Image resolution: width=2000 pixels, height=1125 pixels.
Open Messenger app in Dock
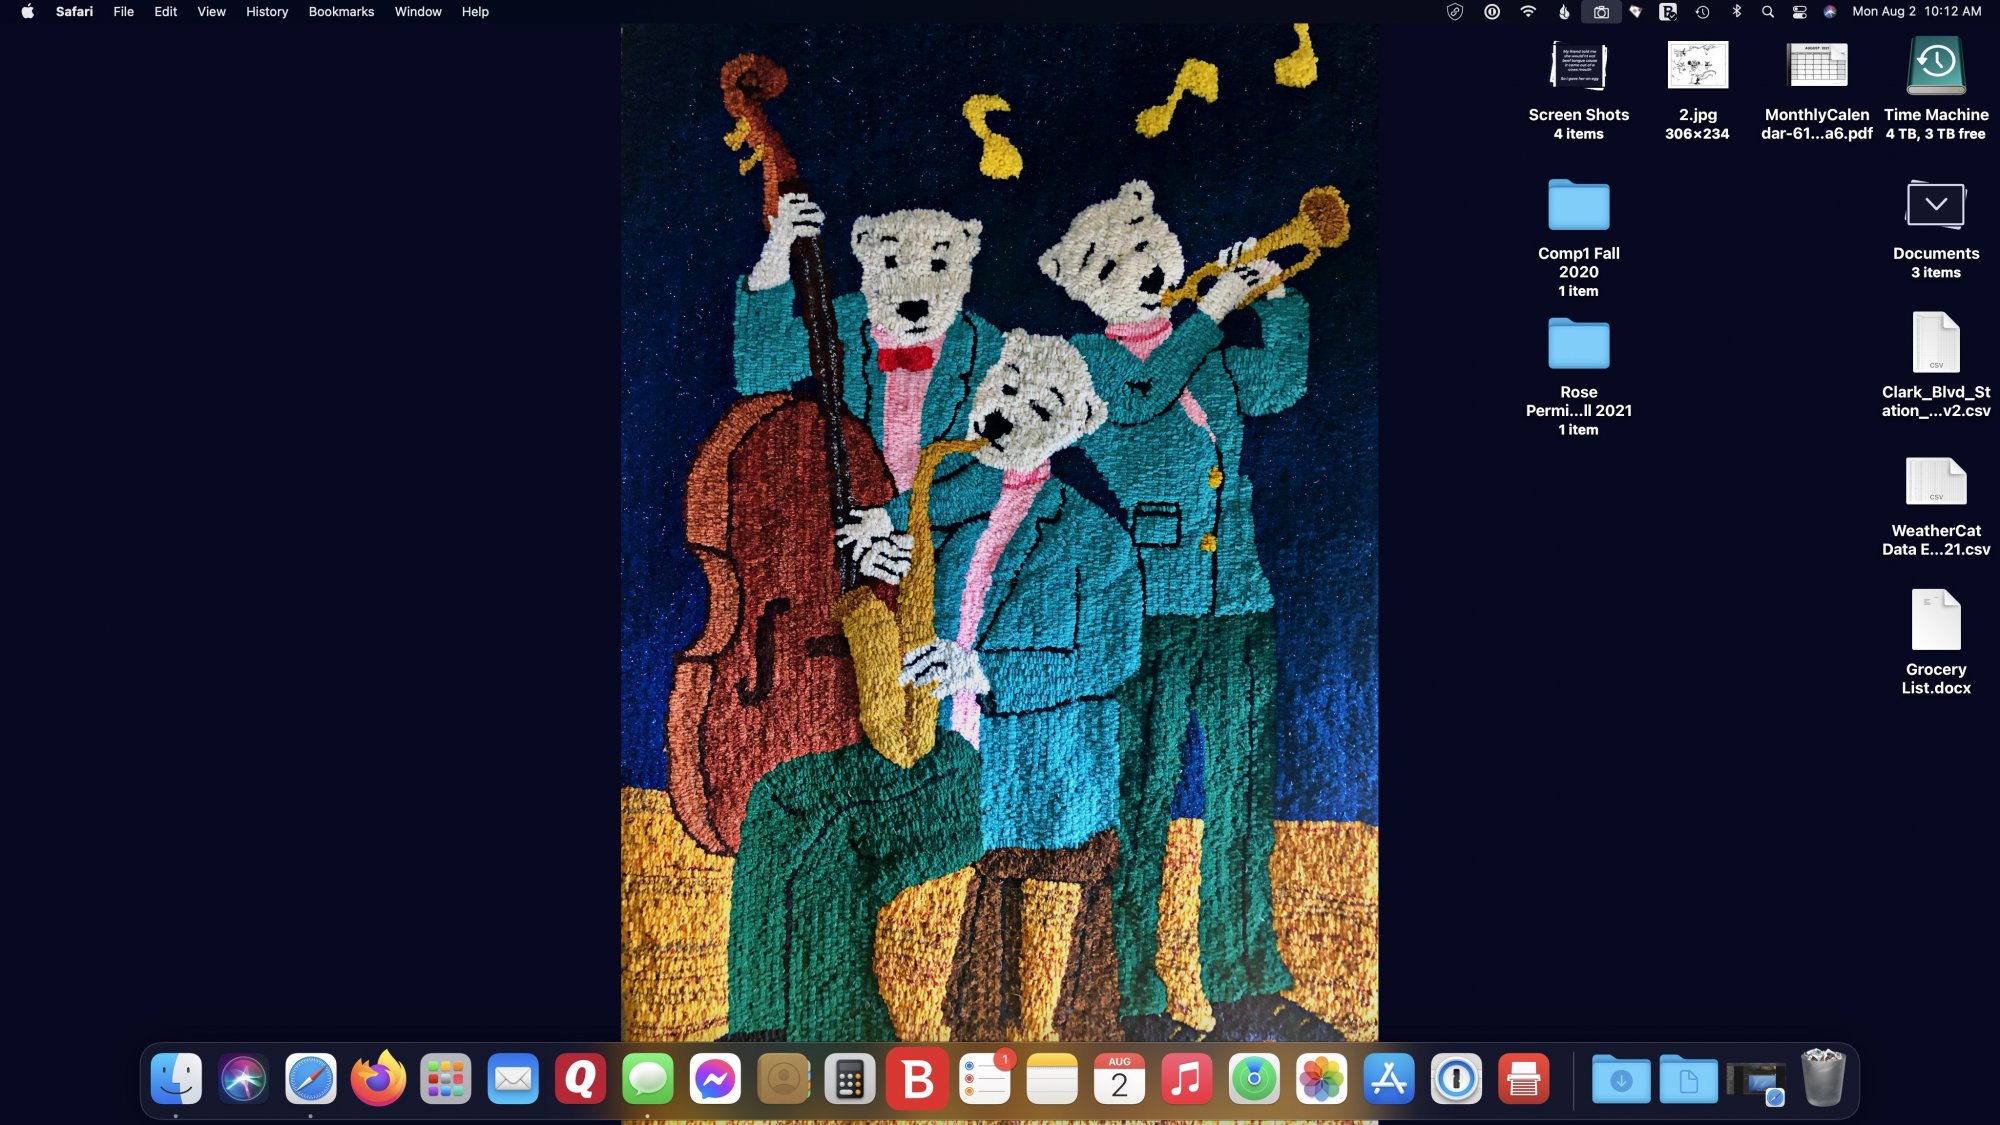[715, 1079]
